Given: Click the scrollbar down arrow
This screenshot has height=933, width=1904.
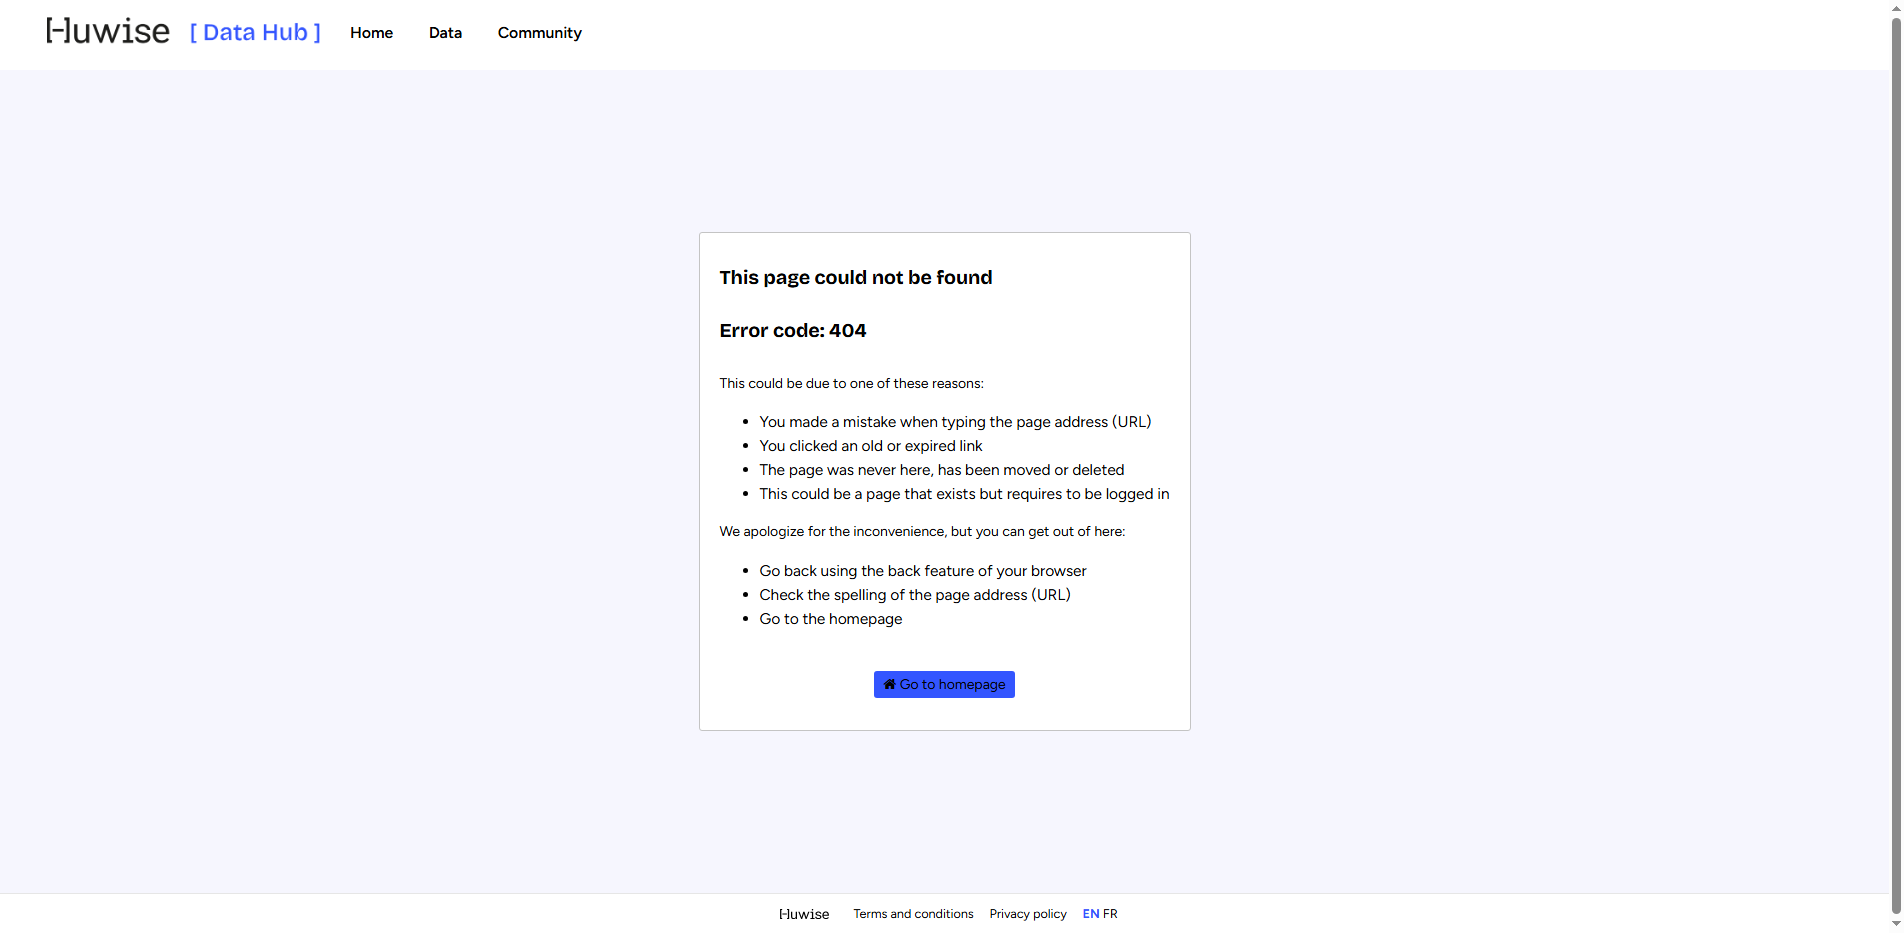Looking at the screenshot, I should click(1895, 925).
